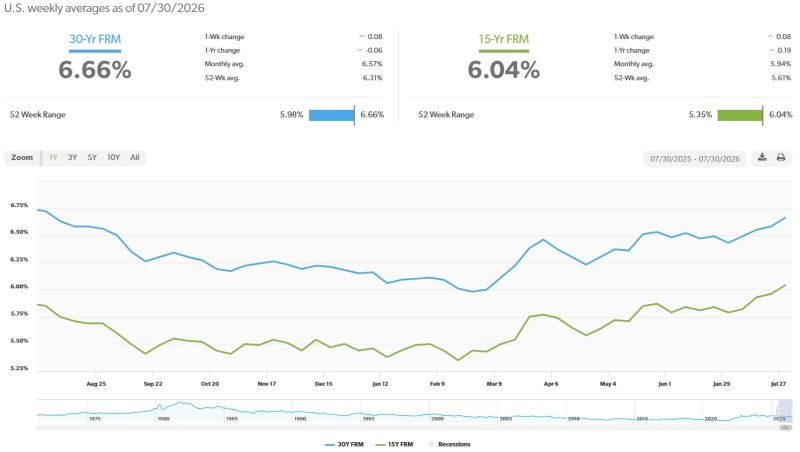This screenshot has height=452, width=800.
Task: Switch the zoom to 5Y
Action: [x=92, y=158]
